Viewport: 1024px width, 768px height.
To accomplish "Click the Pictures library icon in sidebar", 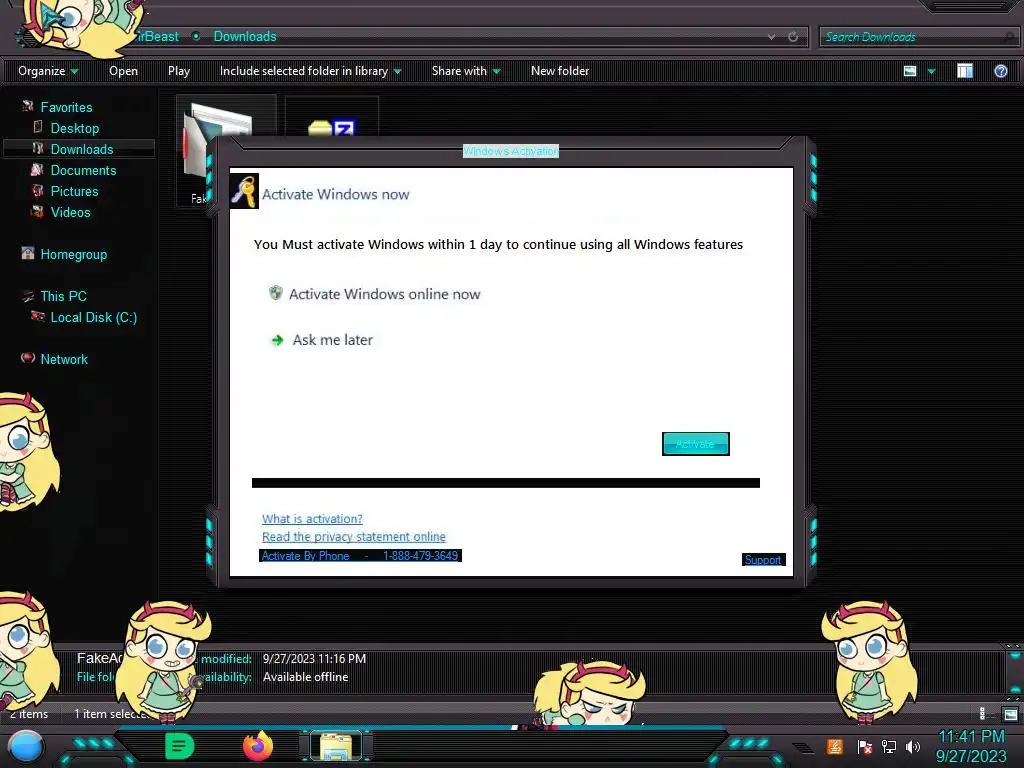I will [x=38, y=190].
